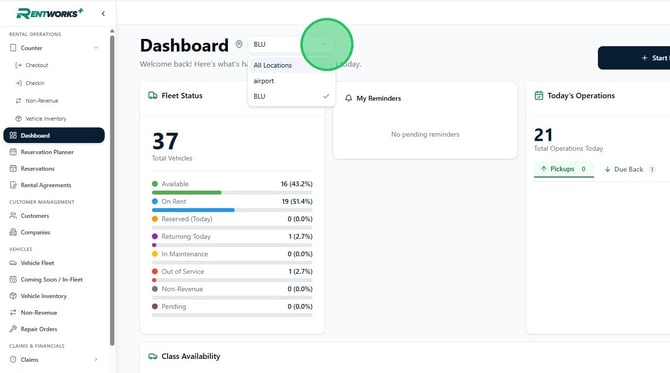Click the Repair Orders wrench icon

click(13, 329)
